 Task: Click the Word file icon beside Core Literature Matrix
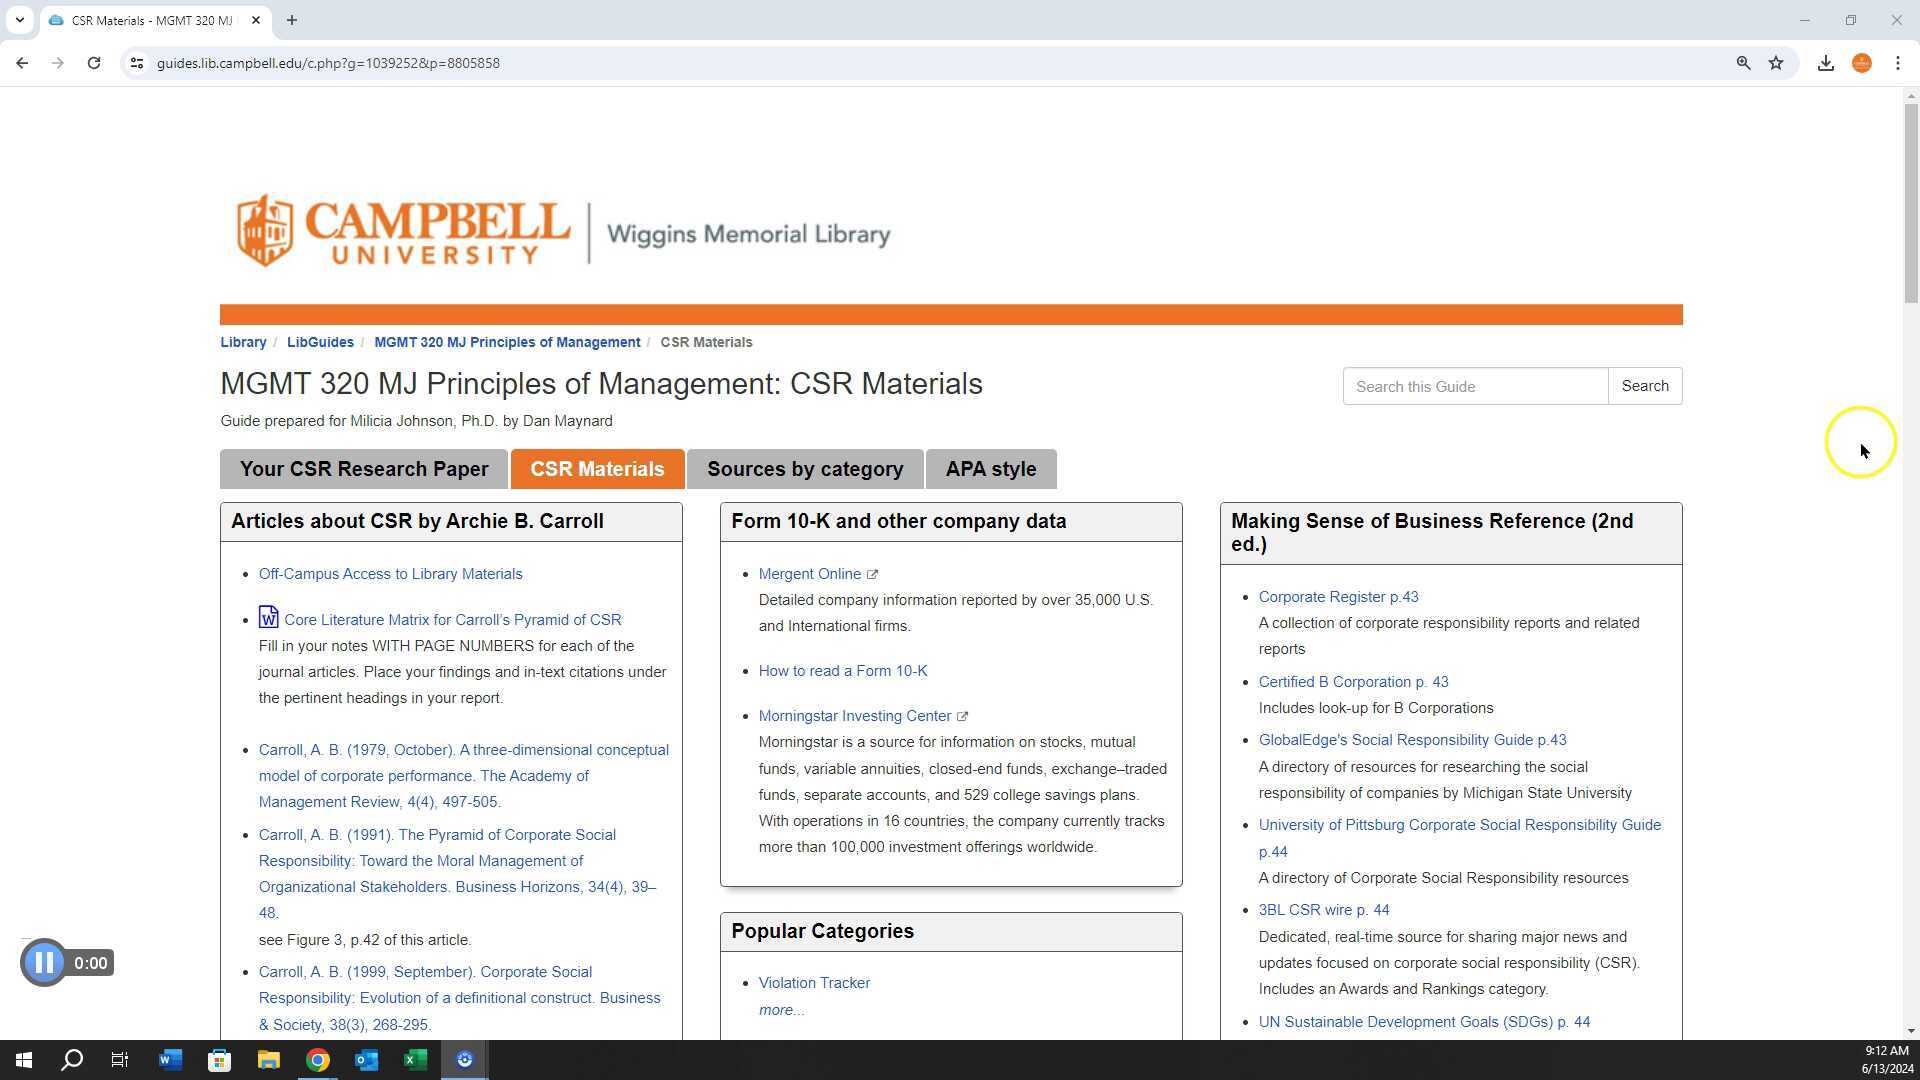tap(267, 618)
